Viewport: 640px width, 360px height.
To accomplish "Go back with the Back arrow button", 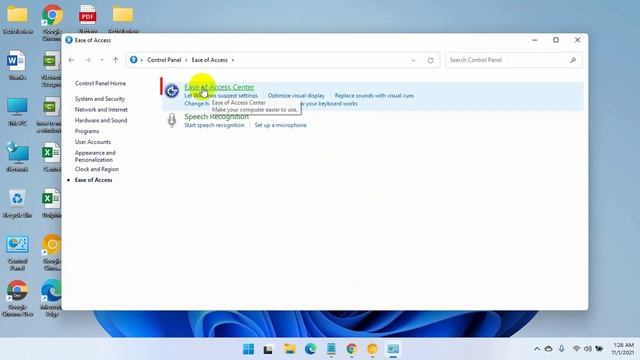I will [x=71, y=60].
